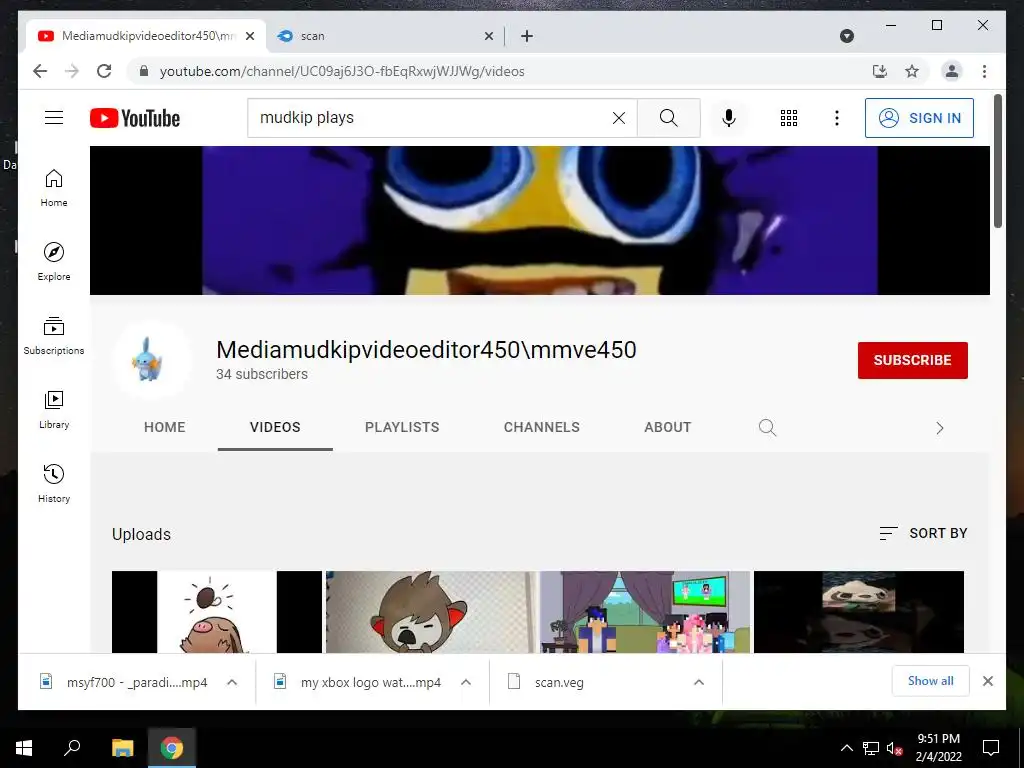
Task: Open a new Chrome tab
Action: coord(527,36)
